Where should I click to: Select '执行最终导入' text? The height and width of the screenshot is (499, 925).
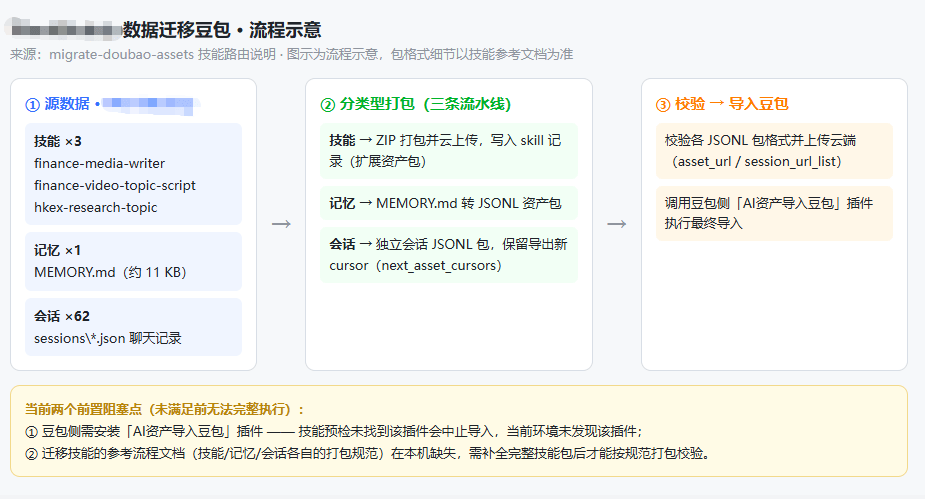point(703,224)
